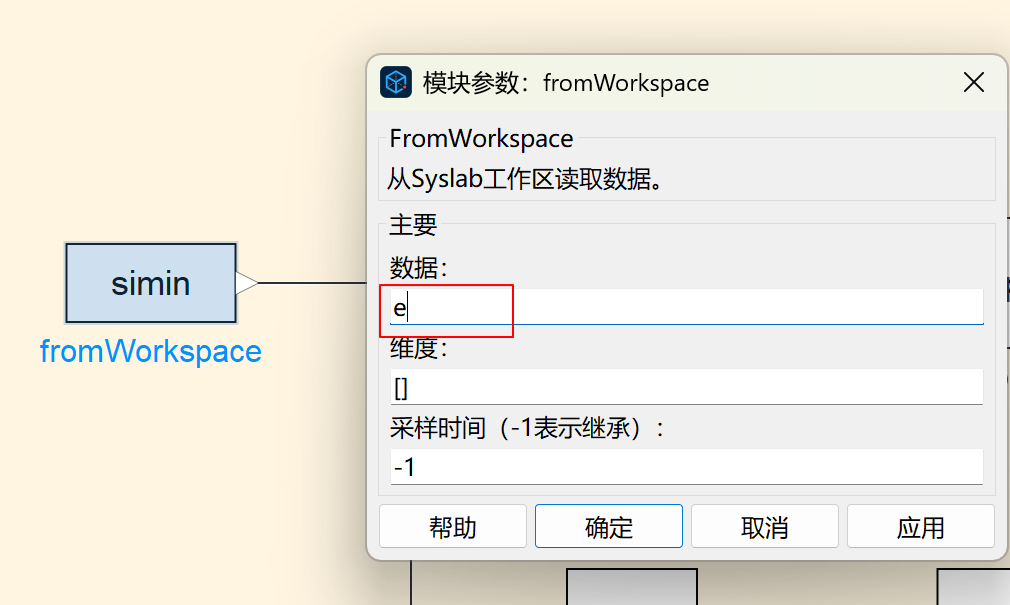The image size is (1010, 605).
Task: Click the output port arrow of simin block
Action: pos(246,283)
